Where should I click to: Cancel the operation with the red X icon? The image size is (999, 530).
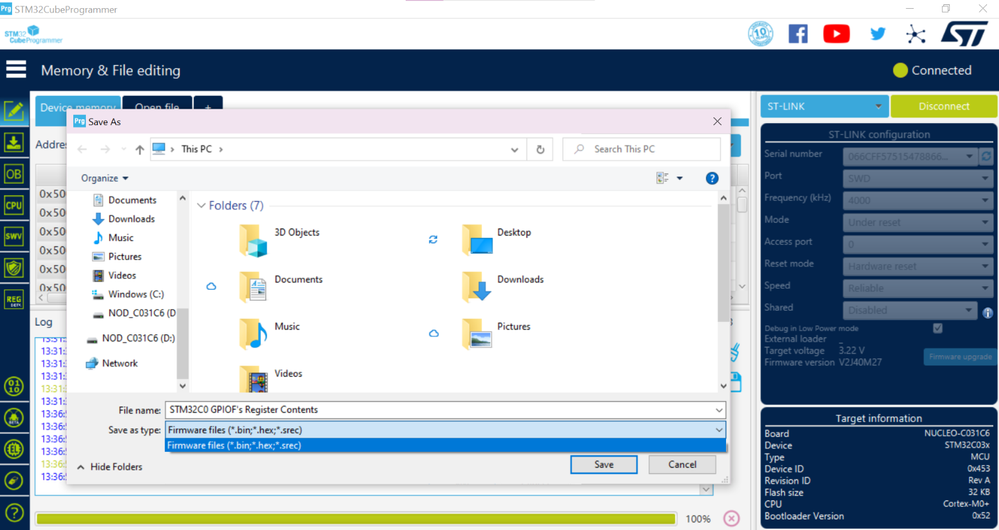click(x=732, y=519)
